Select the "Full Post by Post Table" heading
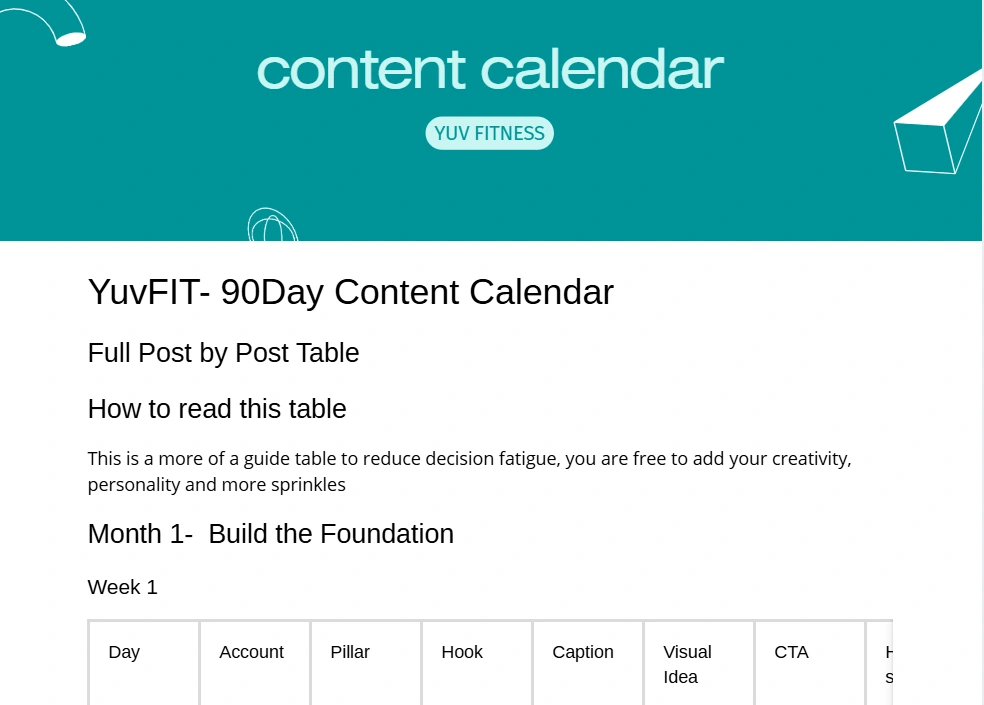Screen dimensions: 984x705 223,353
